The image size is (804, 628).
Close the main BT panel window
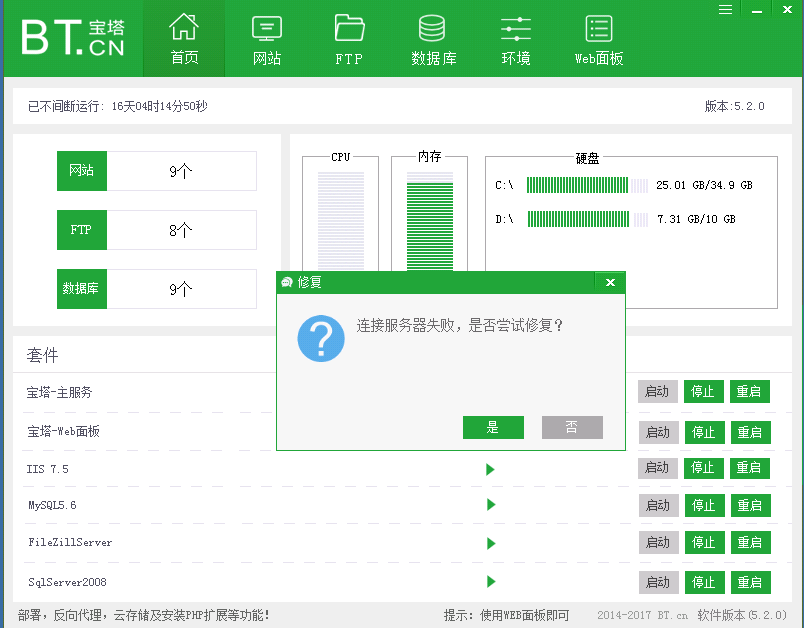(788, 9)
